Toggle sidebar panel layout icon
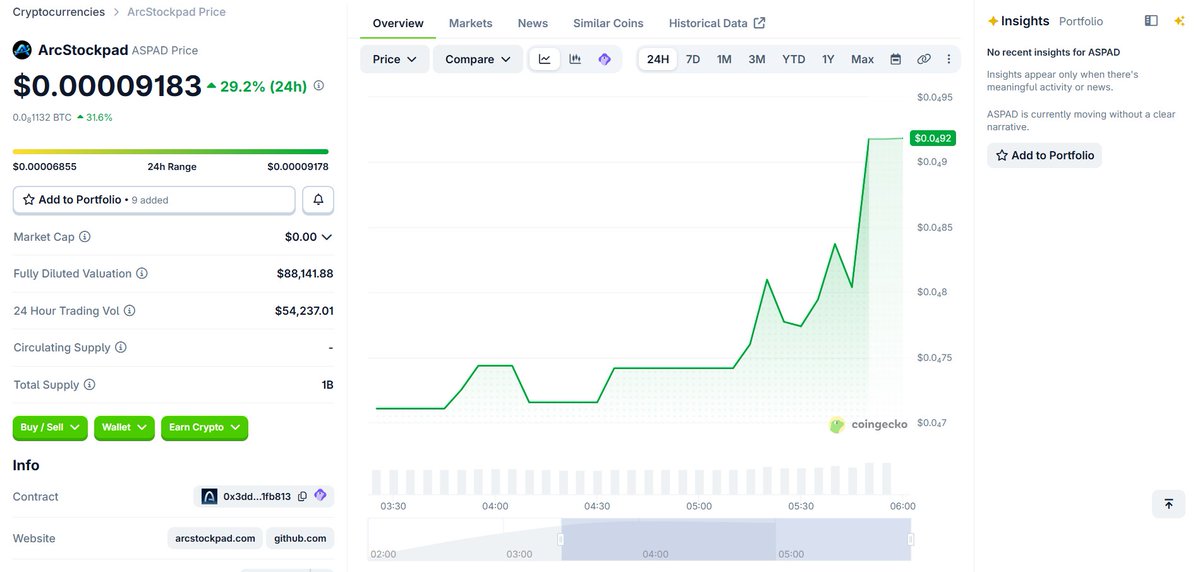 click(x=1151, y=21)
